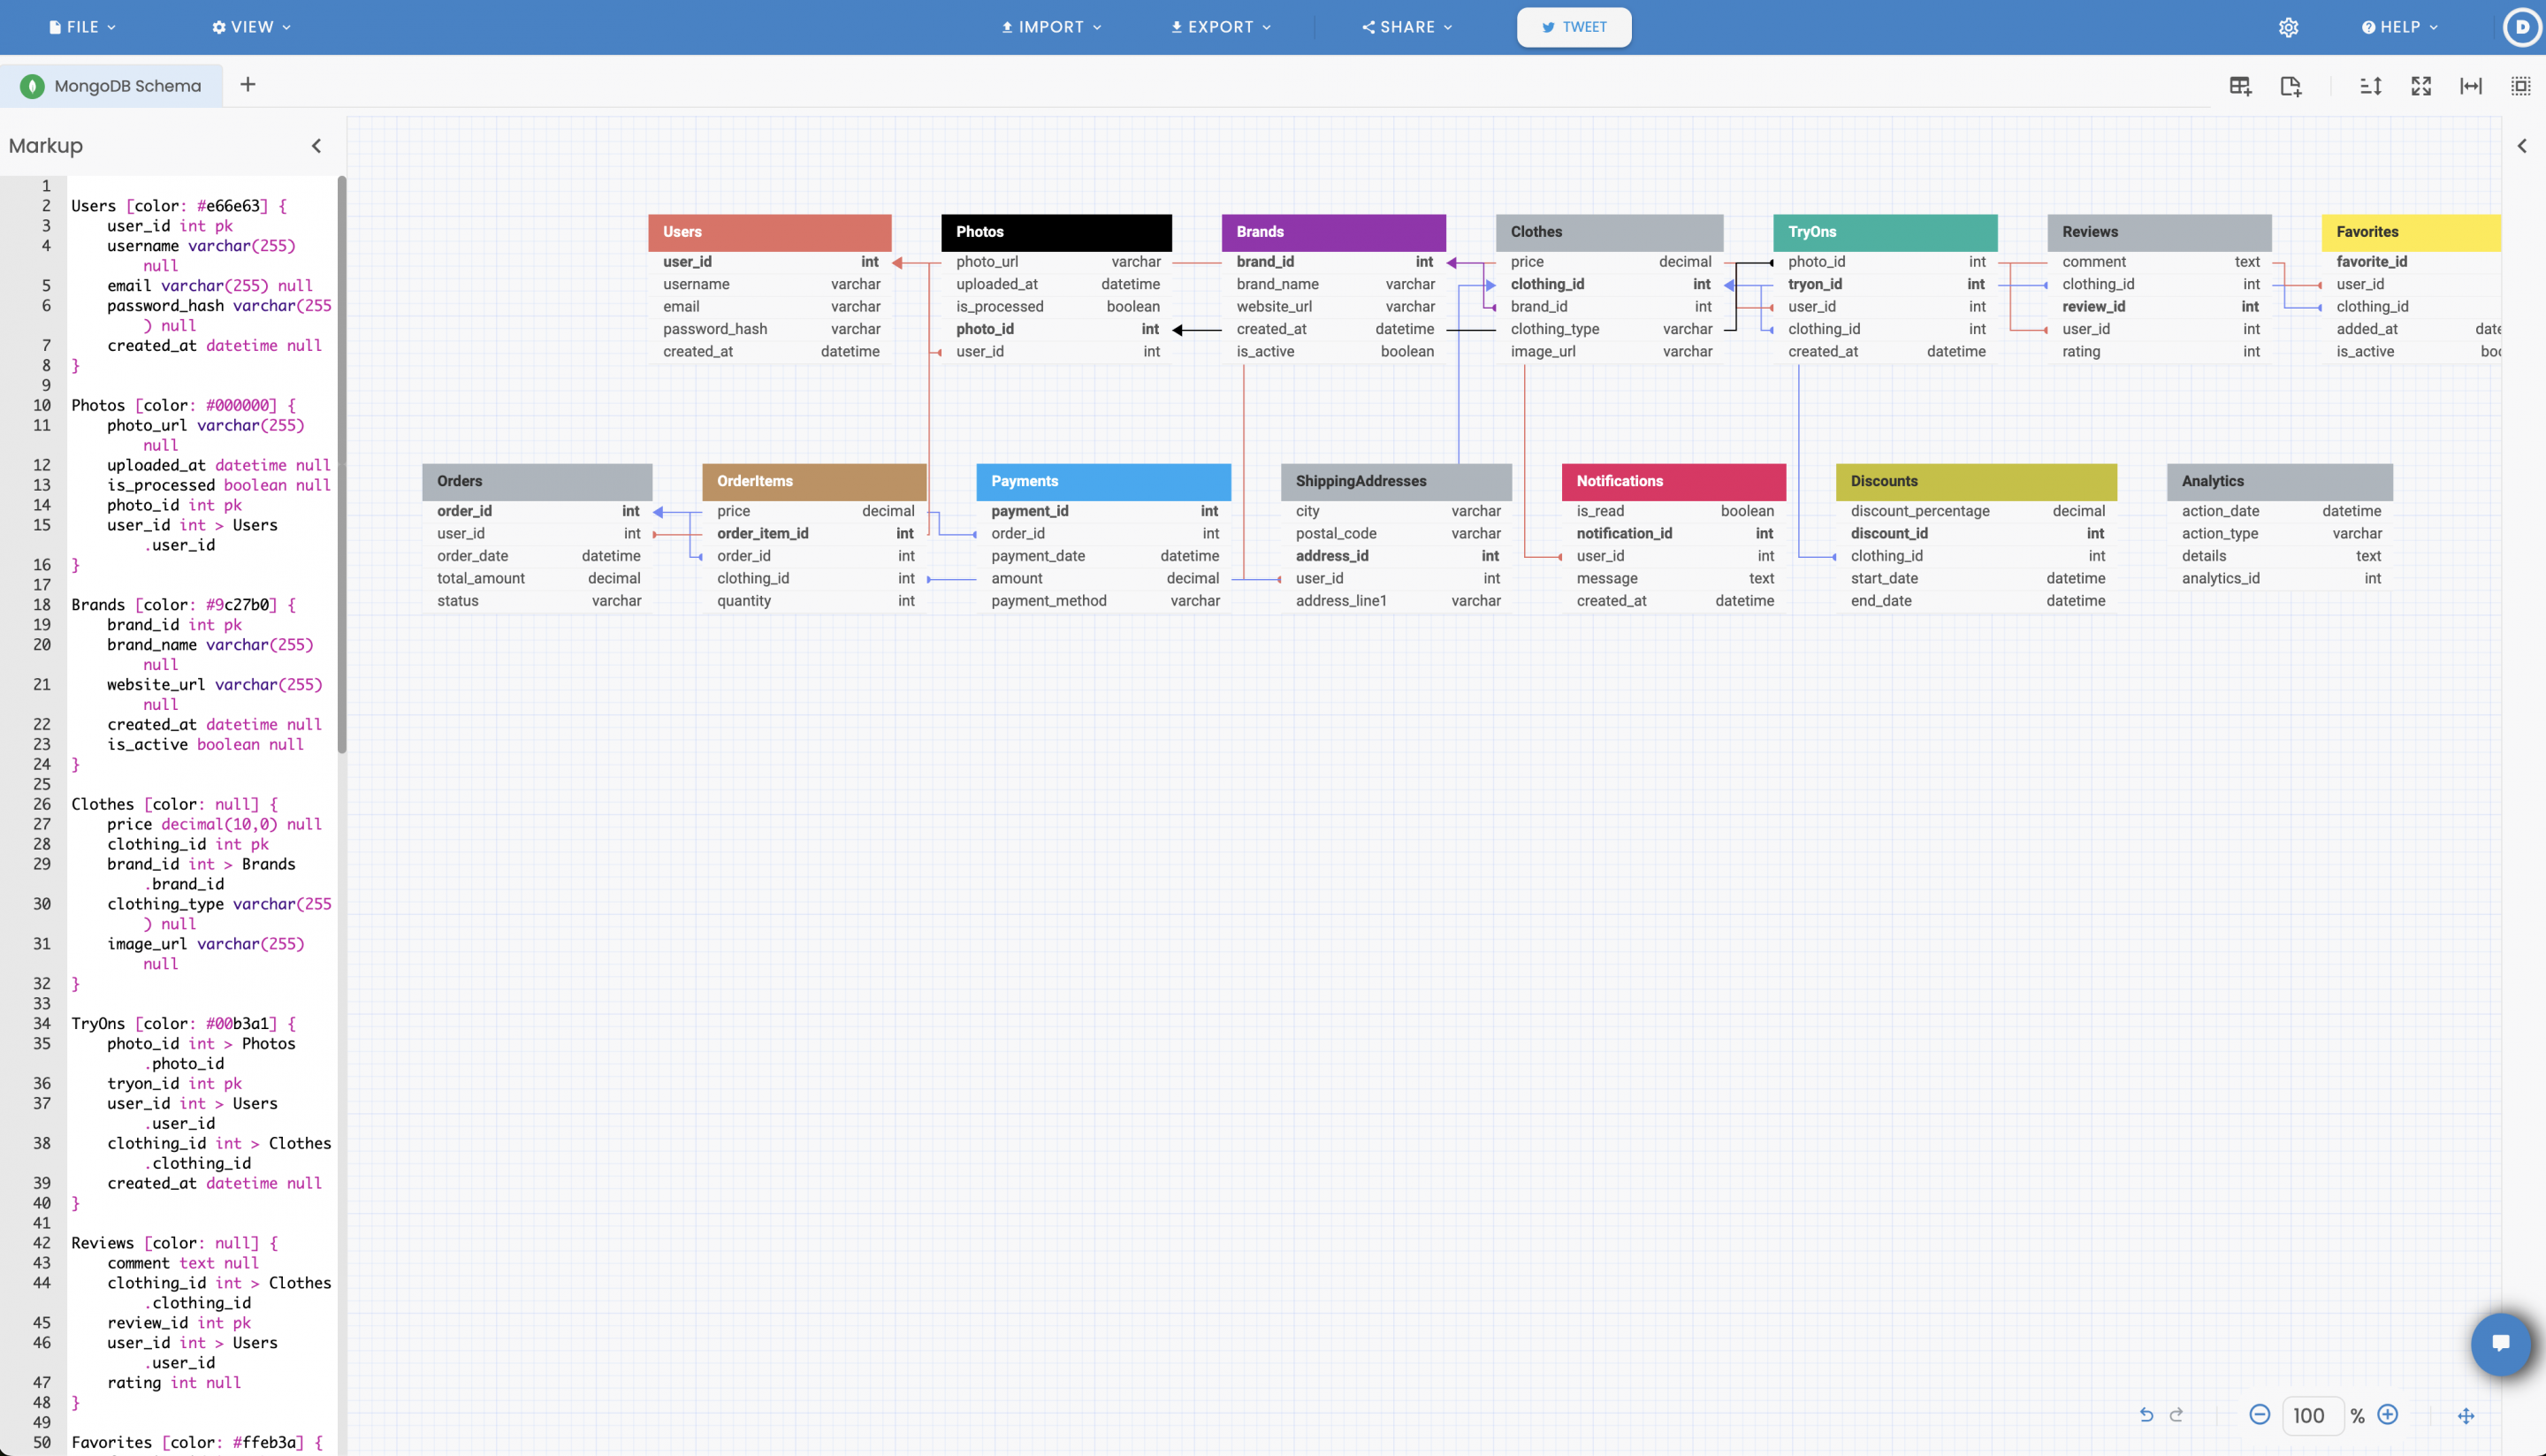Select the fit-to-screen icon
2546x1456 pixels.
[x=2424, y=84]
